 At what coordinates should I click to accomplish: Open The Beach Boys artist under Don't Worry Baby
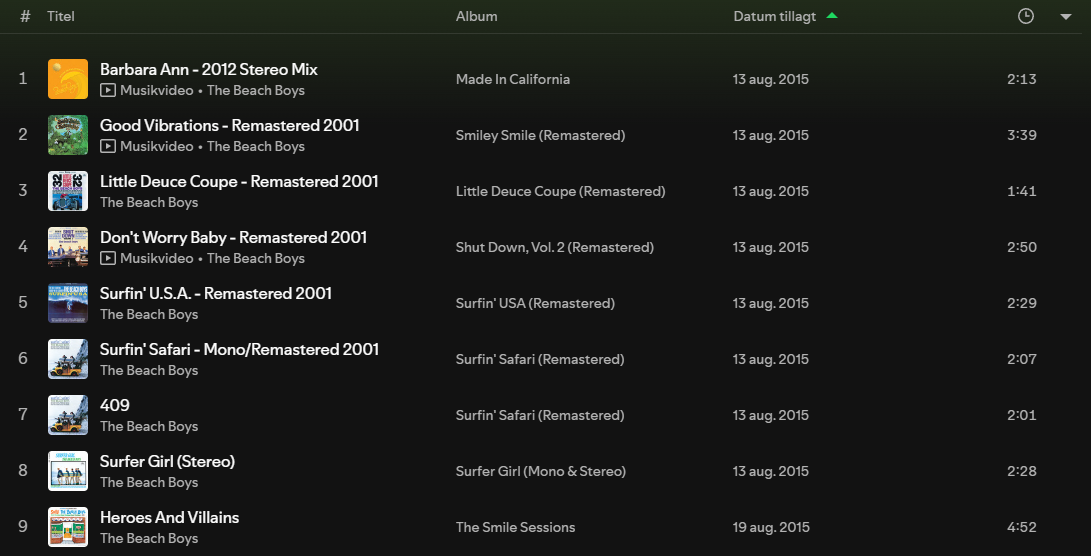tap(255, 258)
